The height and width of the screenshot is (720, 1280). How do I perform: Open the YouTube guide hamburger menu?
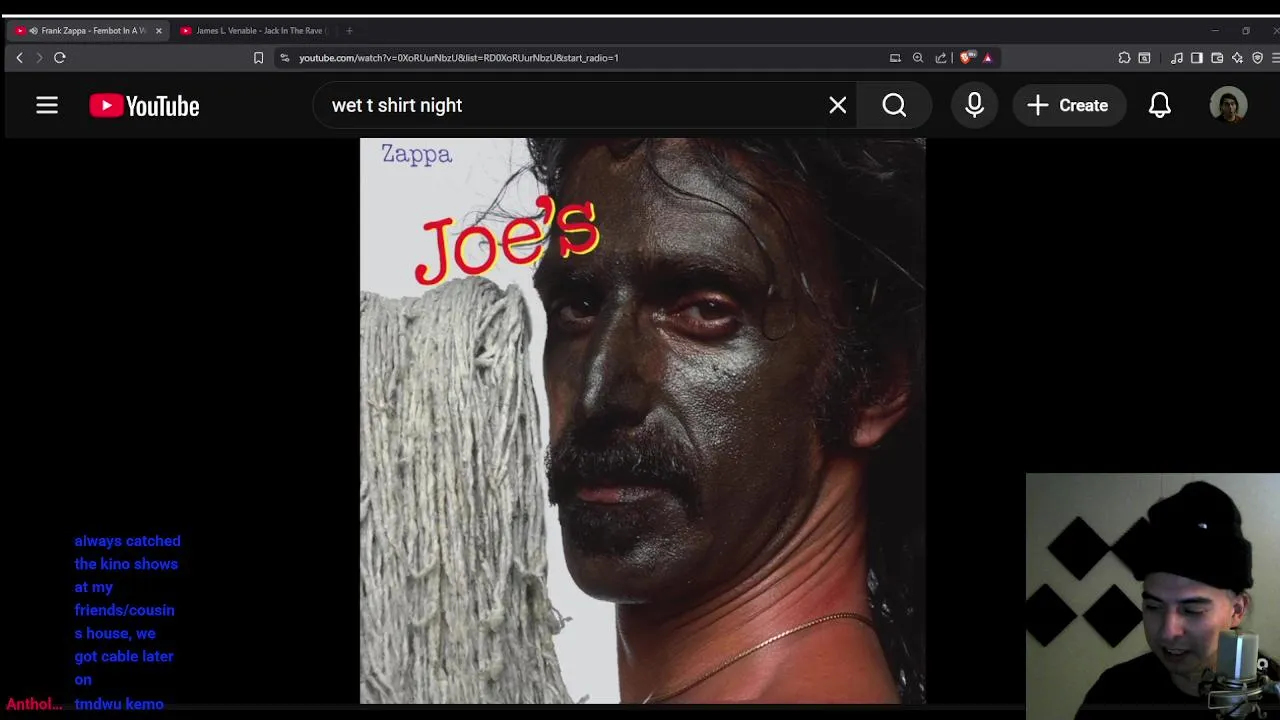(47, 105)
